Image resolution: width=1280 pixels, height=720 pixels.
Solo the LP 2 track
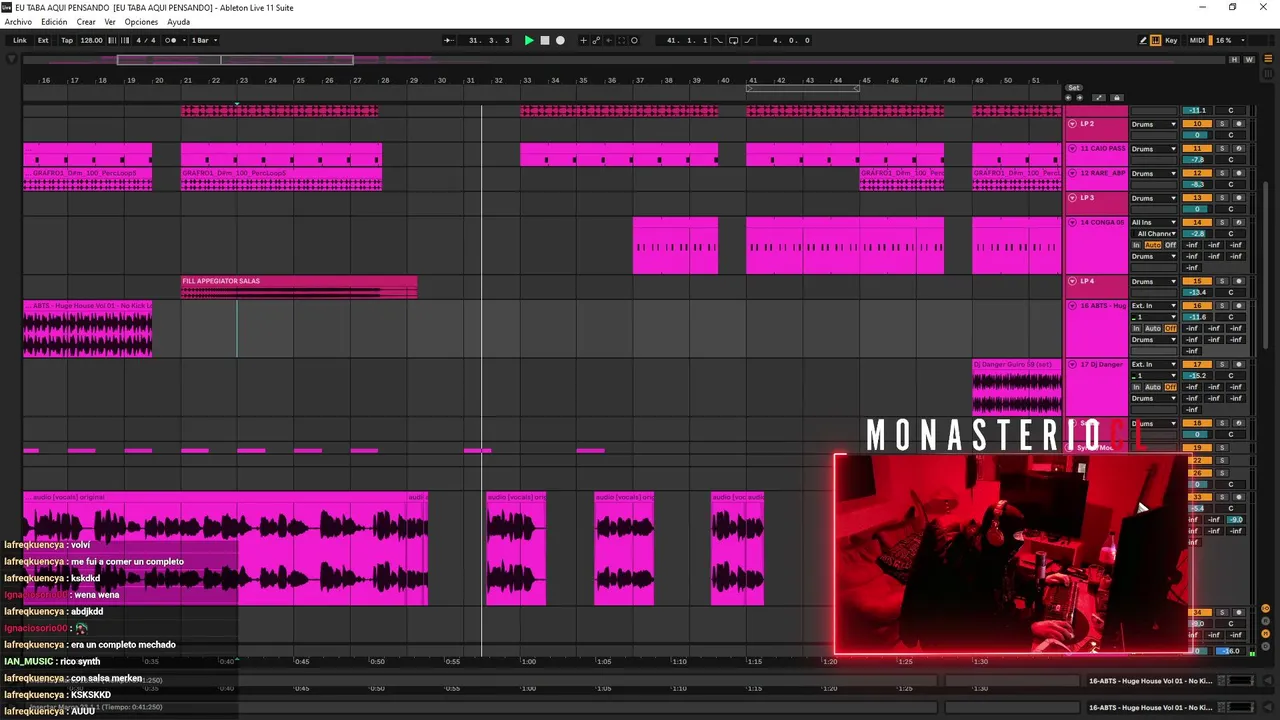1221,124
